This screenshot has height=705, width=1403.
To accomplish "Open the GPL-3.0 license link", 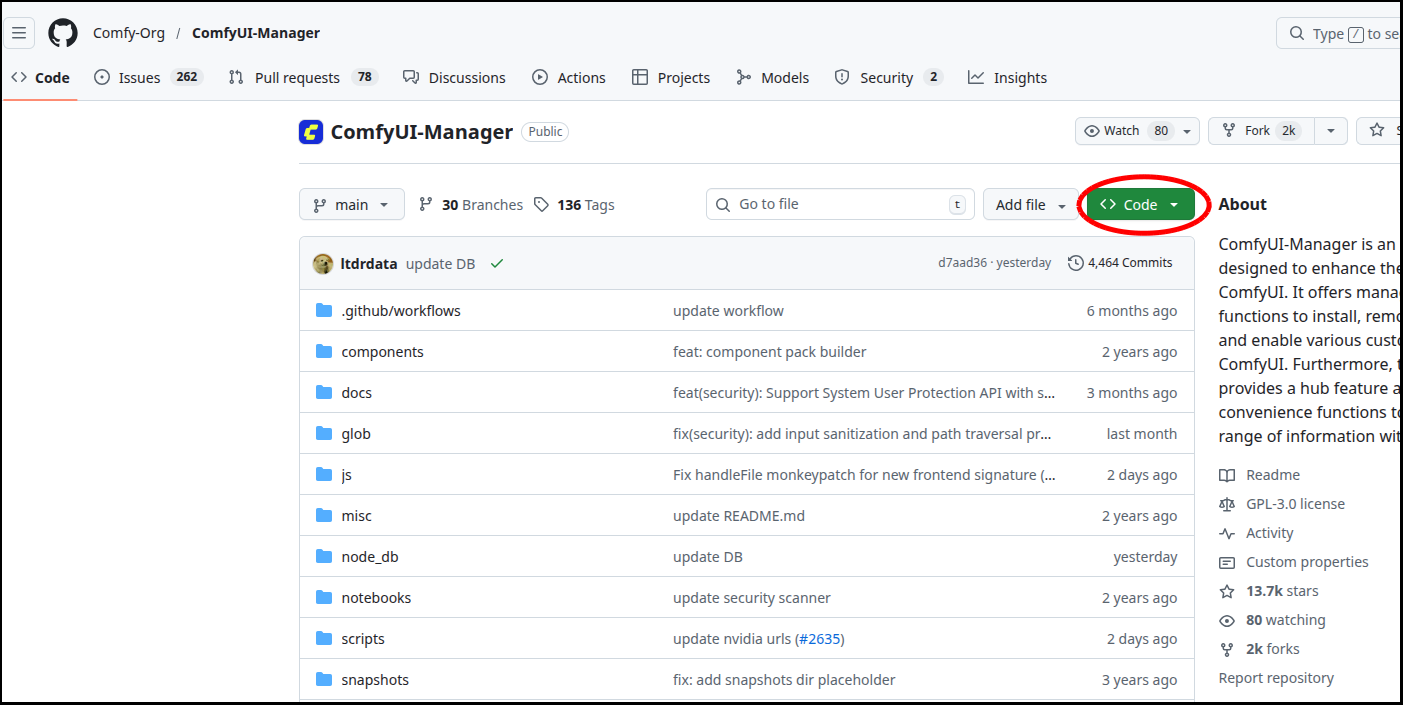I will (1295, 504).
